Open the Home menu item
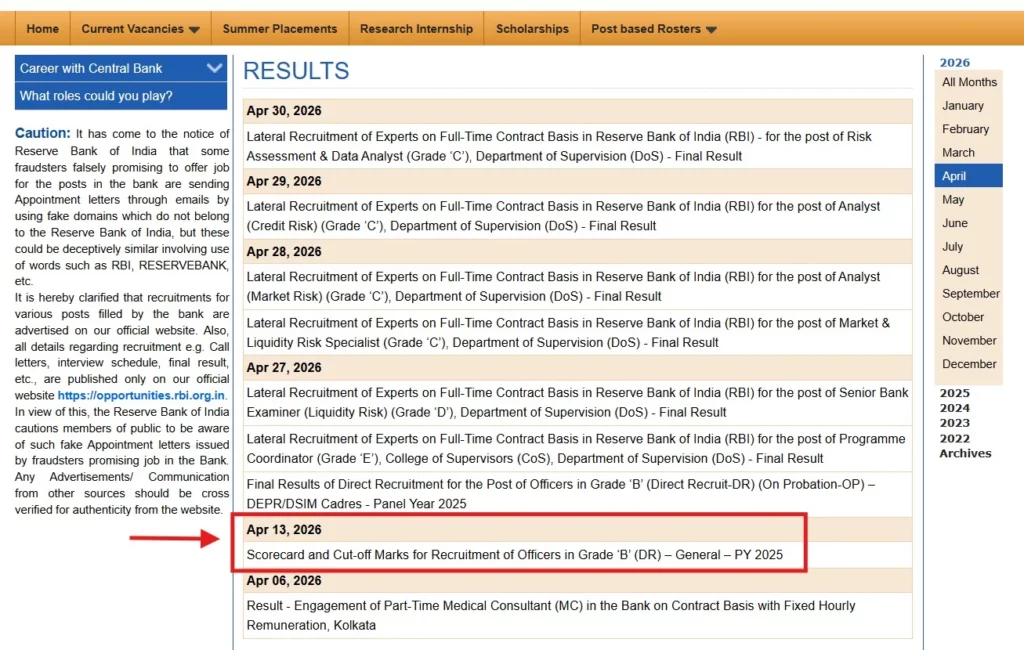 pos(42,29)
